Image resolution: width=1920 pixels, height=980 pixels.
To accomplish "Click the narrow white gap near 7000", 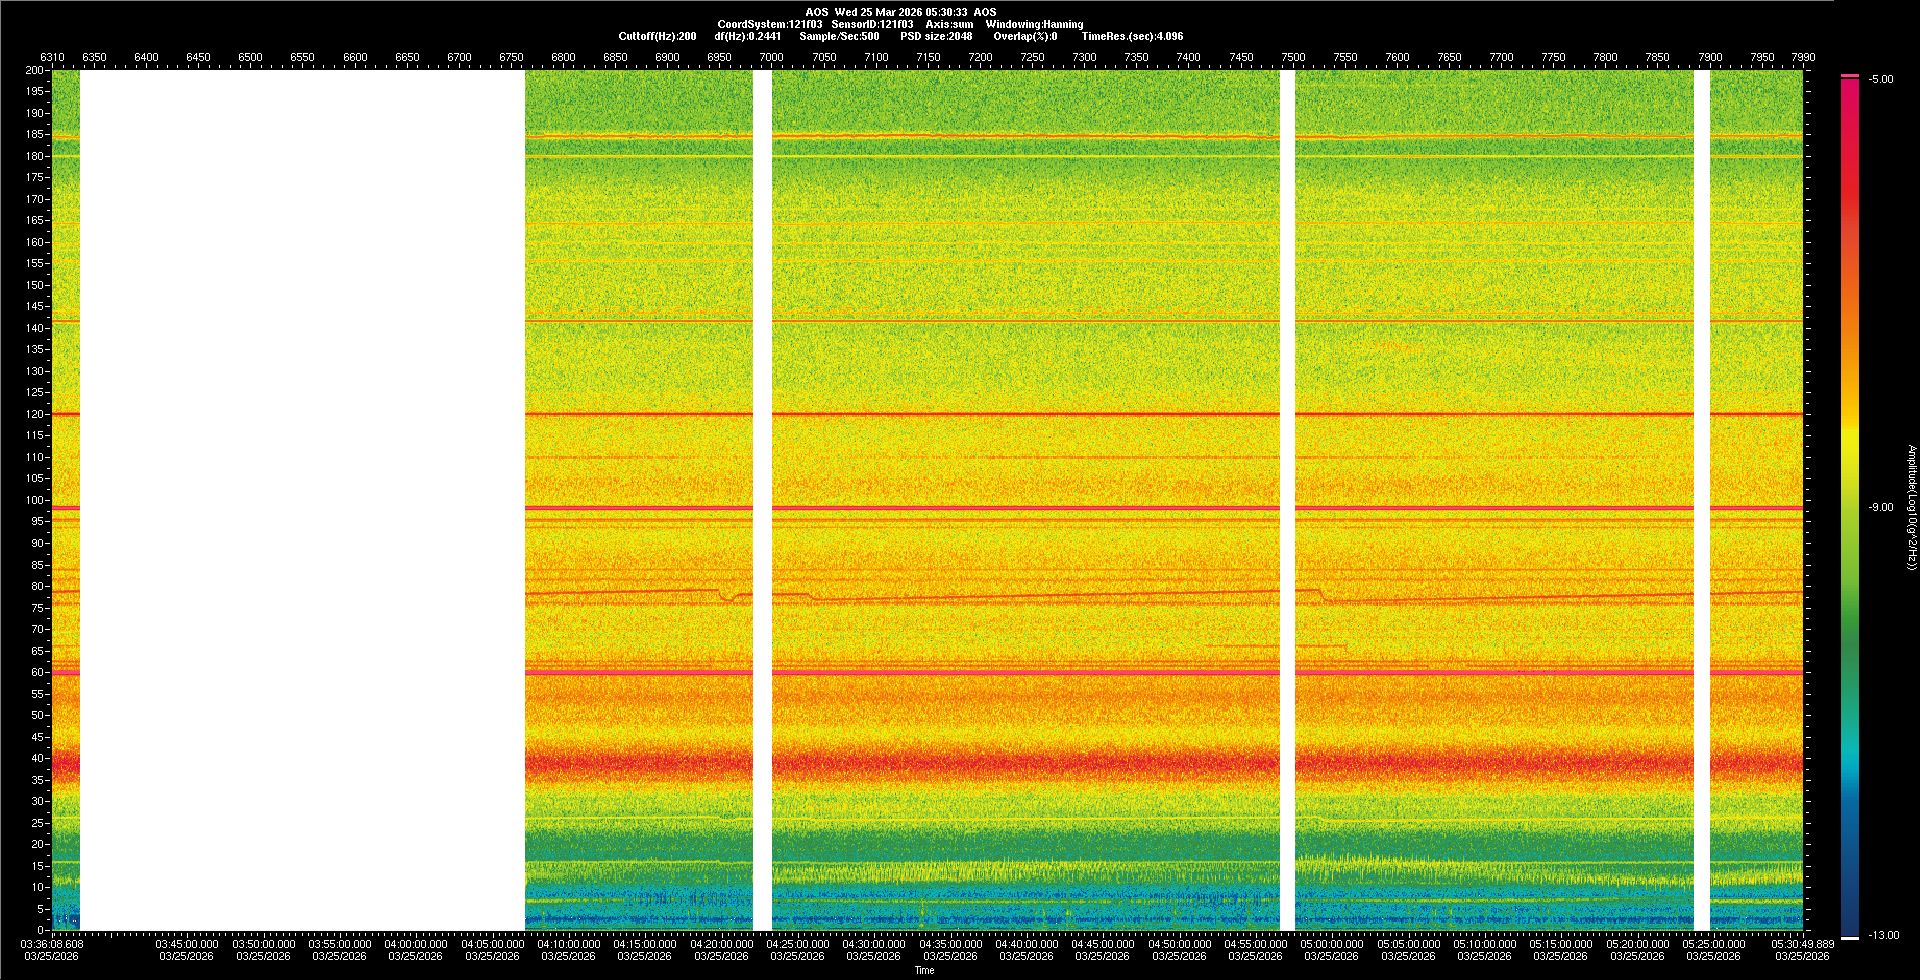I will coord(762,500).
